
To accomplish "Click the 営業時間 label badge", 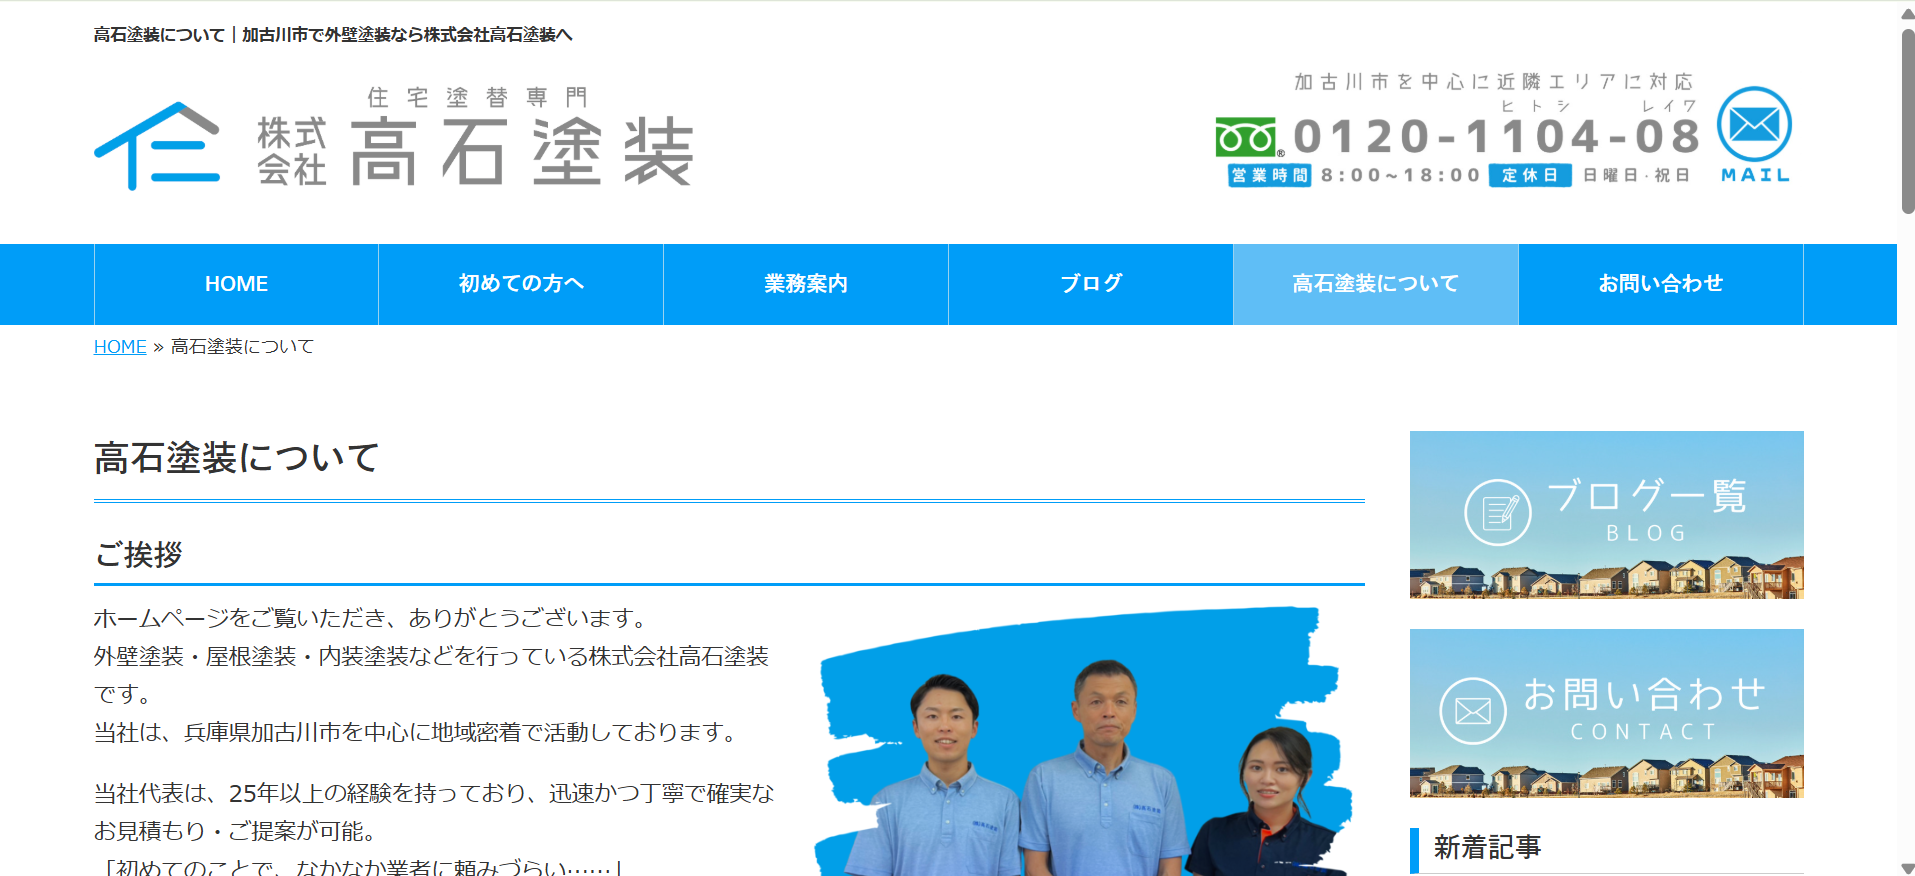I will coord(1269,176).
